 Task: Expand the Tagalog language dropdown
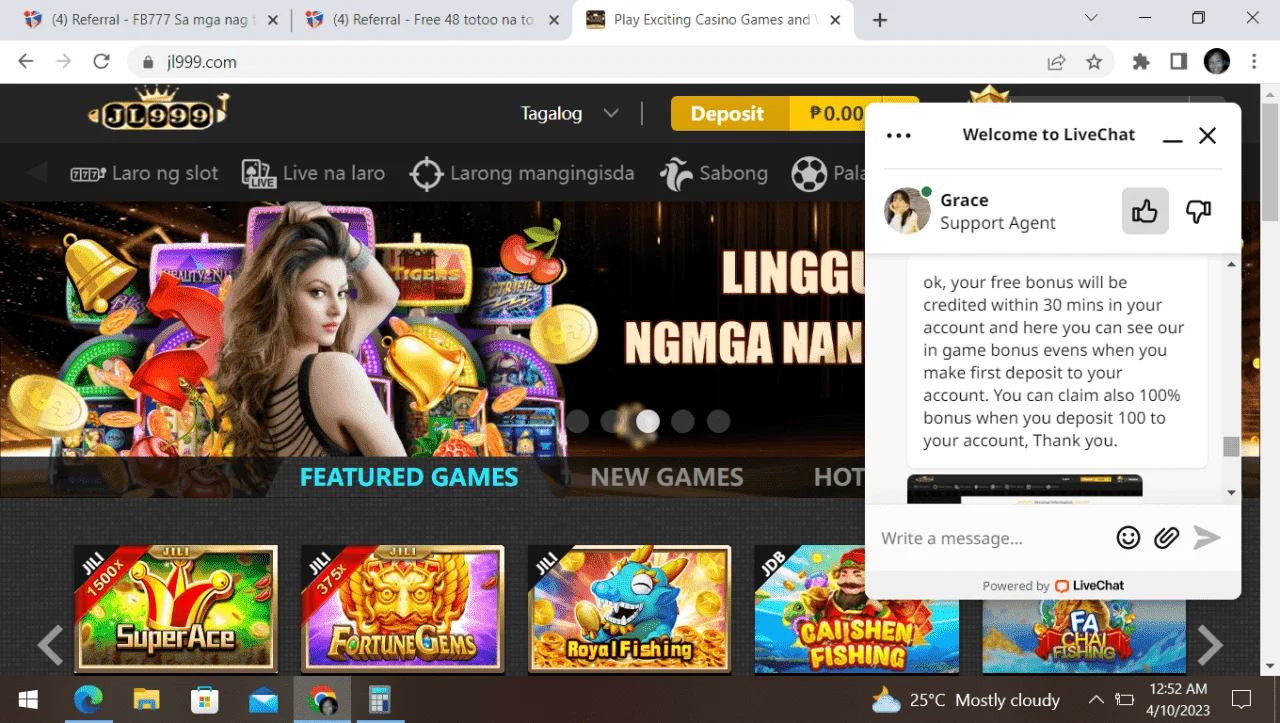(570, 114)
